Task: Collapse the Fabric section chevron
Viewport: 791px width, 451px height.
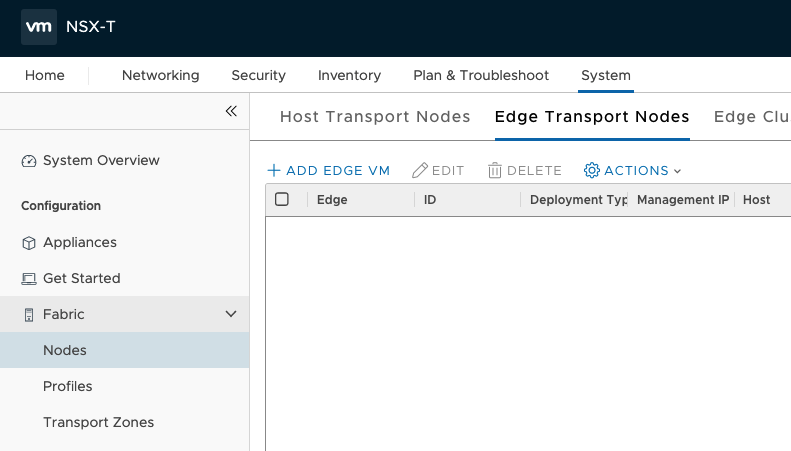Action: pos(231,315)
